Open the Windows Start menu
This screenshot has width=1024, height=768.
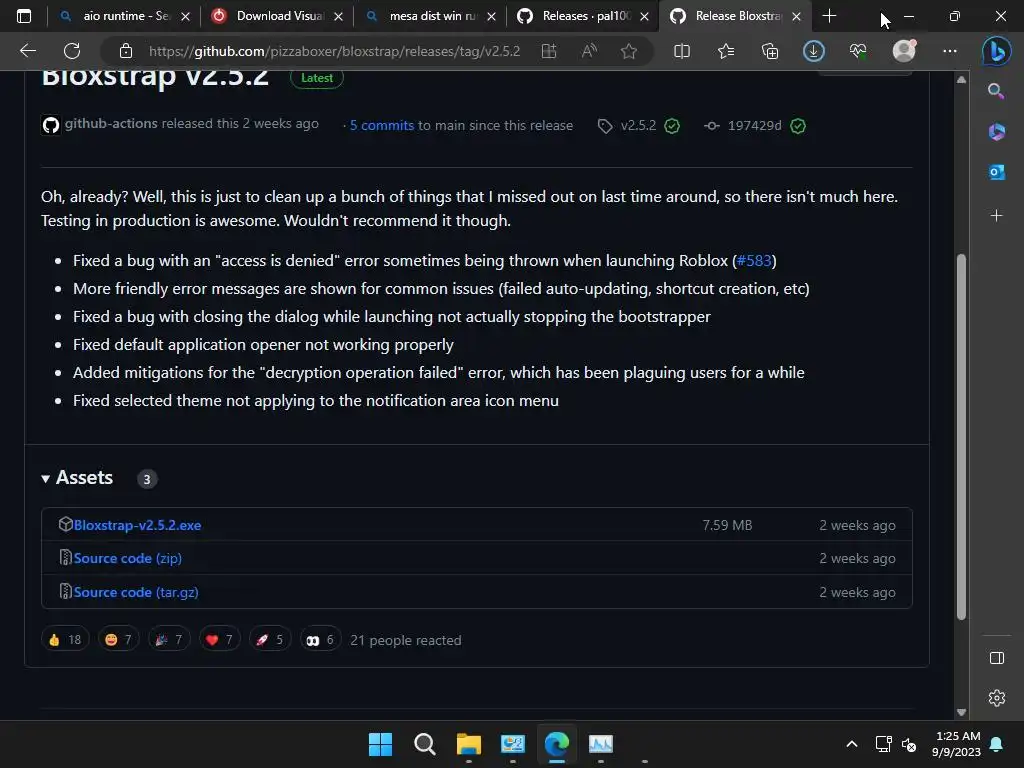[380, 744]
